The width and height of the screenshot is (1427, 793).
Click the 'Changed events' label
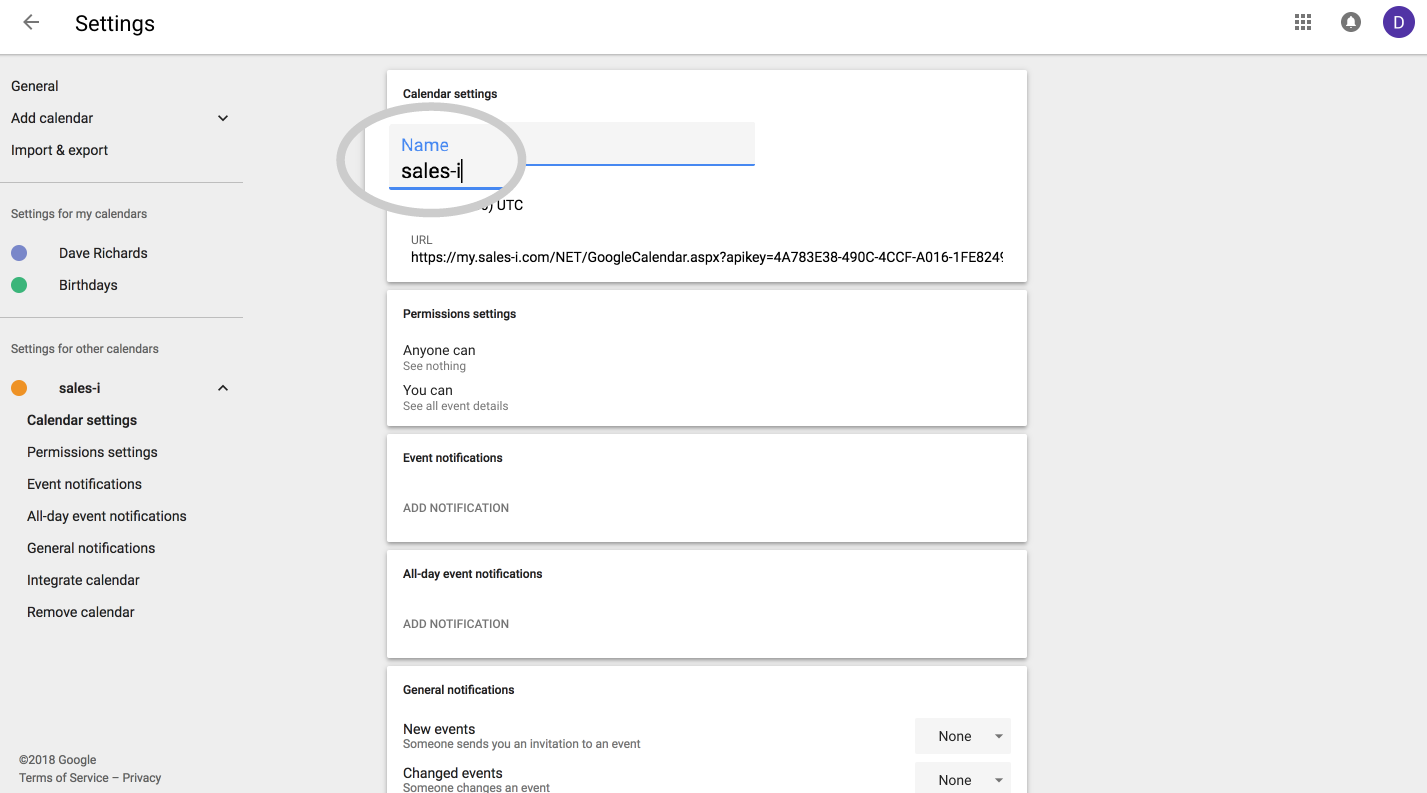click(x=453, y=773)
